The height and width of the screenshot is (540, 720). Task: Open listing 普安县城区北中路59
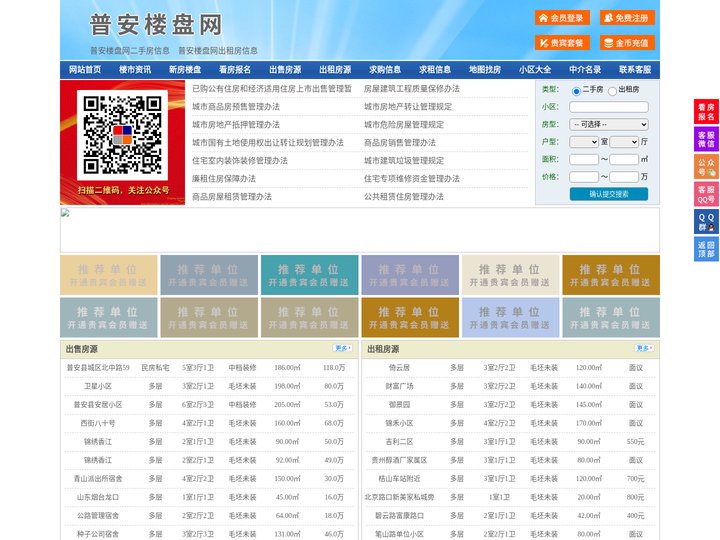pos(98,368)
